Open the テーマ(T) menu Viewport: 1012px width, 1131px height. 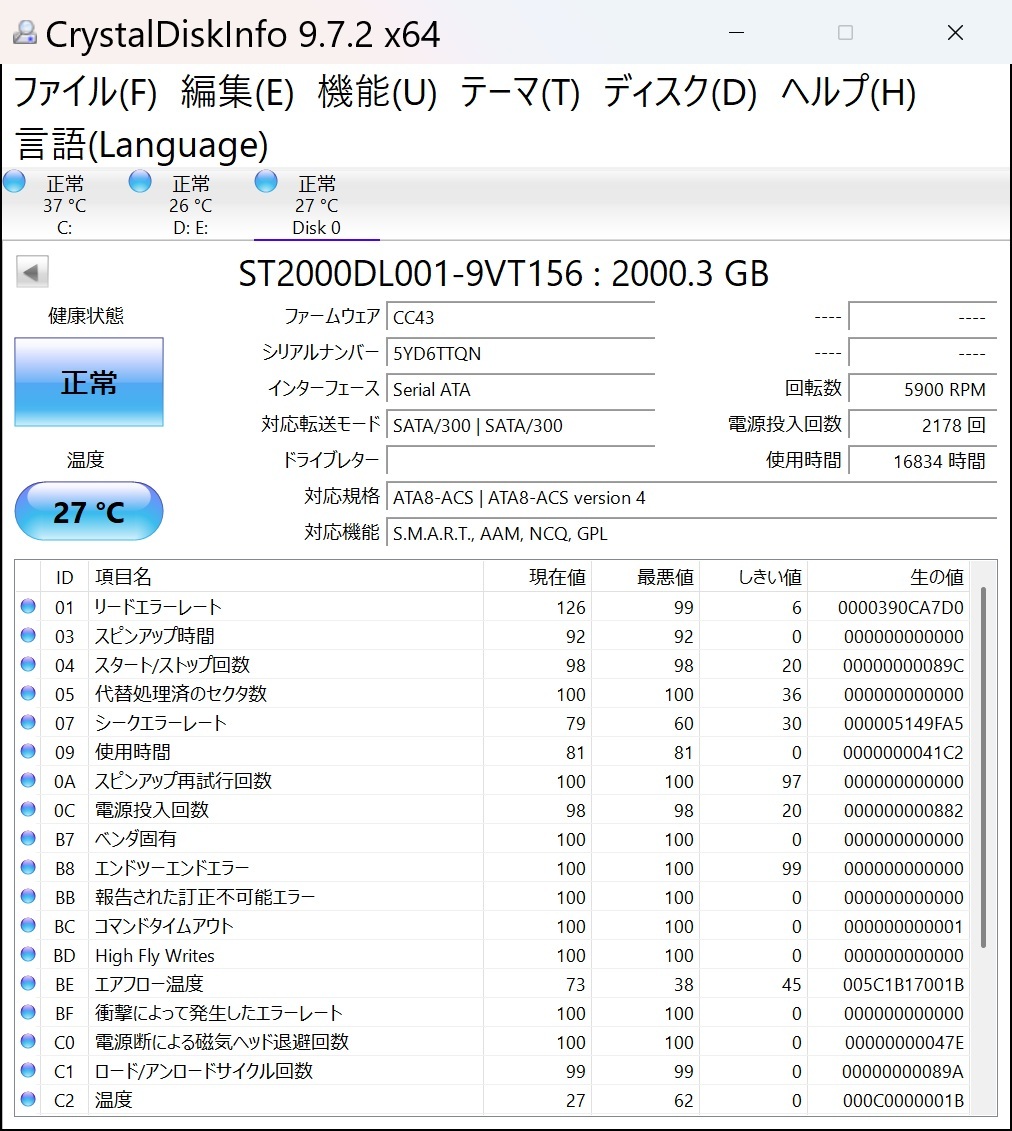click(519, 92)
